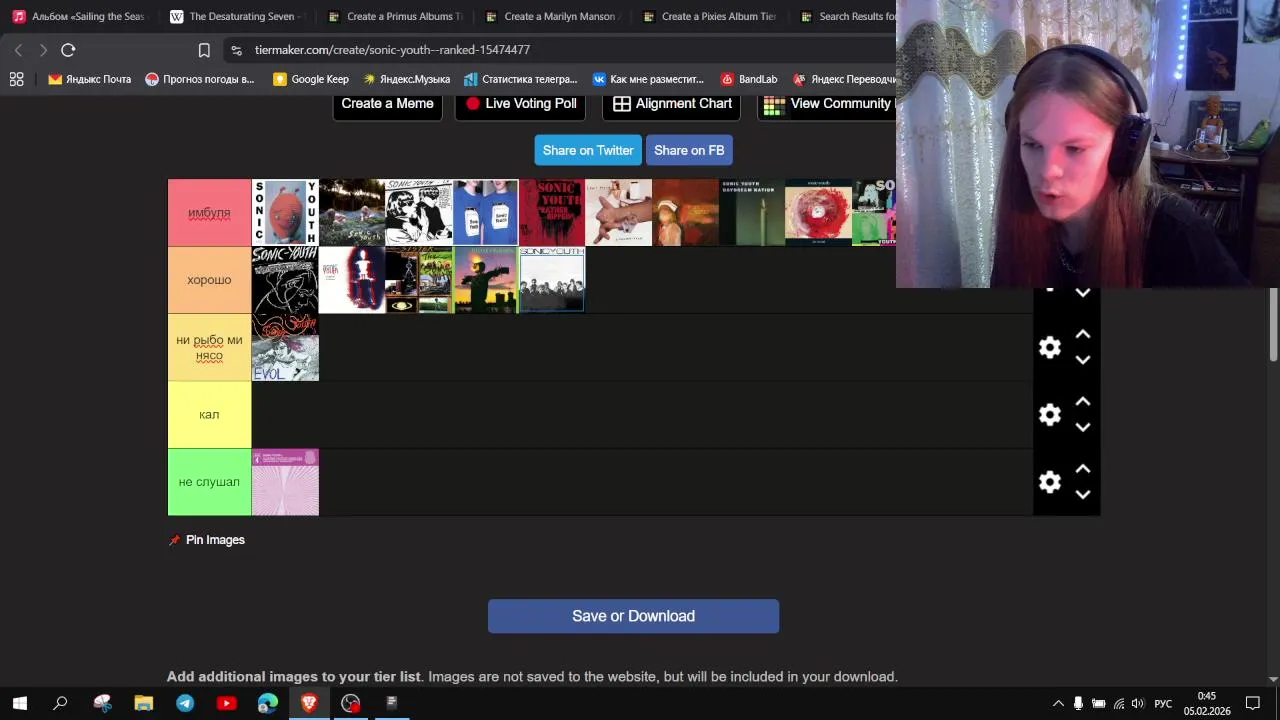This screenshot has width=1280, height=720.
Task: Bookmark this page with bookmark icon
Action: click(204, 50)
